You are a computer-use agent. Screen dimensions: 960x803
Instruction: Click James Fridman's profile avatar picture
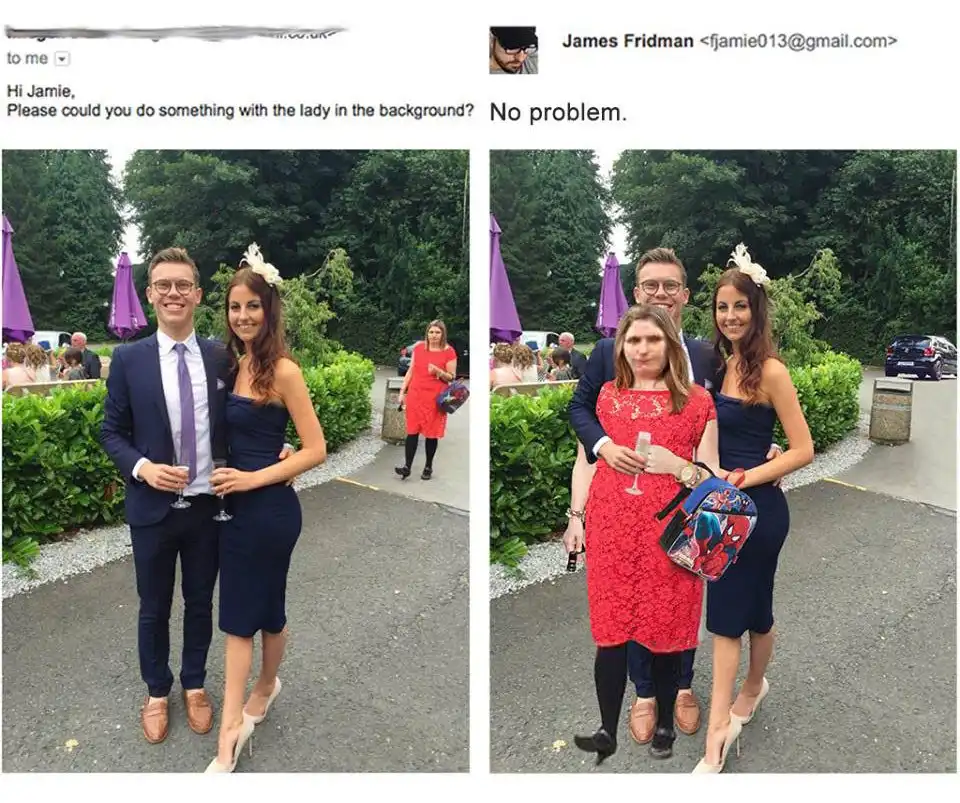(514, 50)
